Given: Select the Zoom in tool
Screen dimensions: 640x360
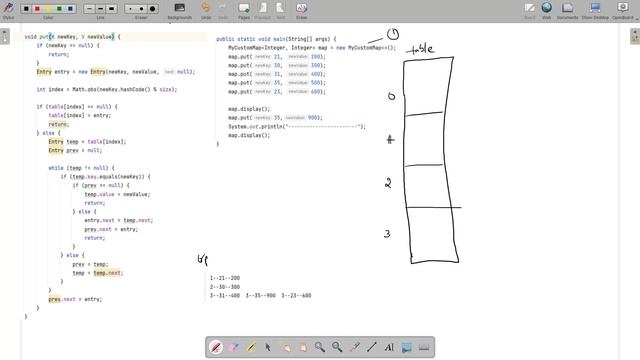Looking at the screenshot, I should tap(320, 347).
